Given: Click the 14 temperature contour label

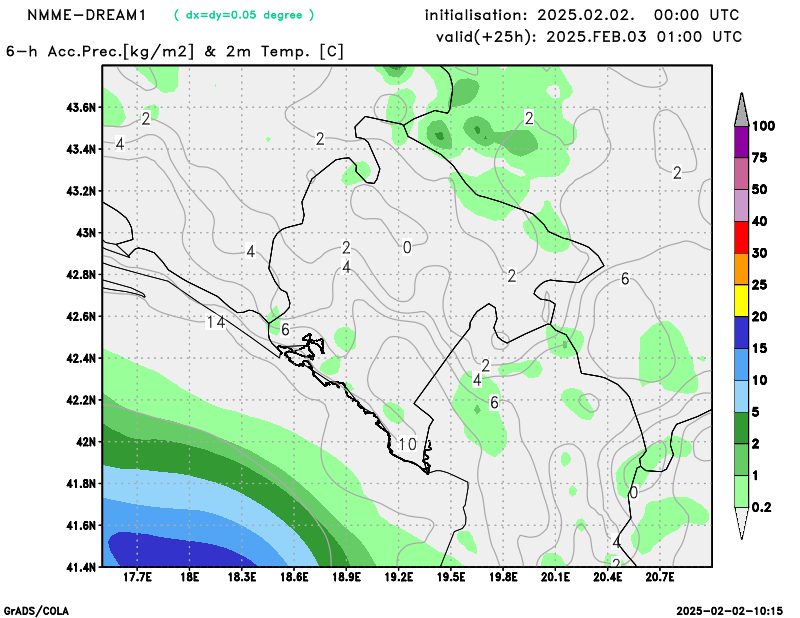Looking at the screenshot, I should tap(215, 322).
